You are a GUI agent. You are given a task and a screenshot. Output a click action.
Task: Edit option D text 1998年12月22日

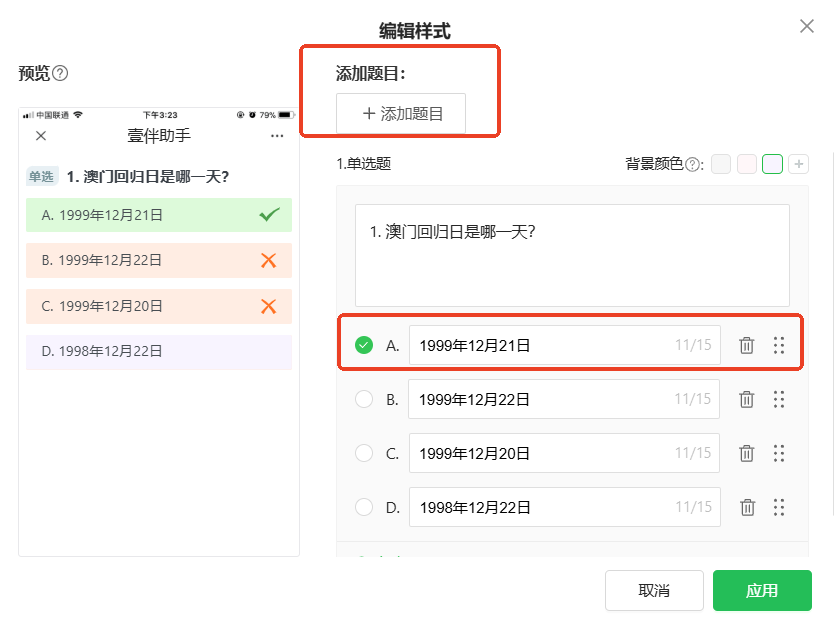[x=564, y=507]
